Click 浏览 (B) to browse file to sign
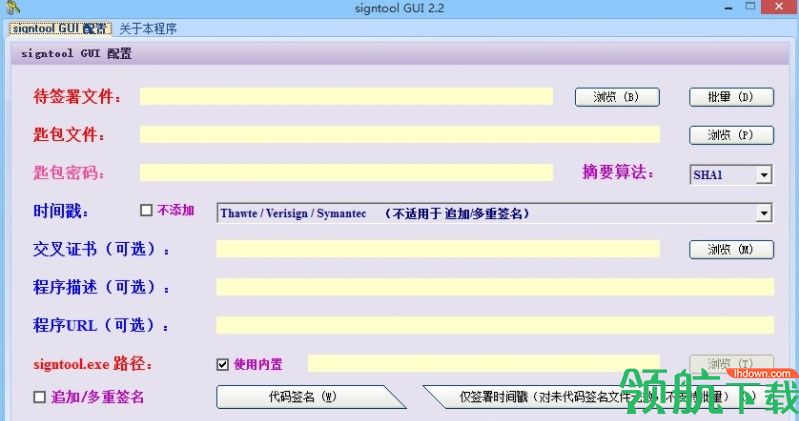799x421 pixels. coord(617,97)
